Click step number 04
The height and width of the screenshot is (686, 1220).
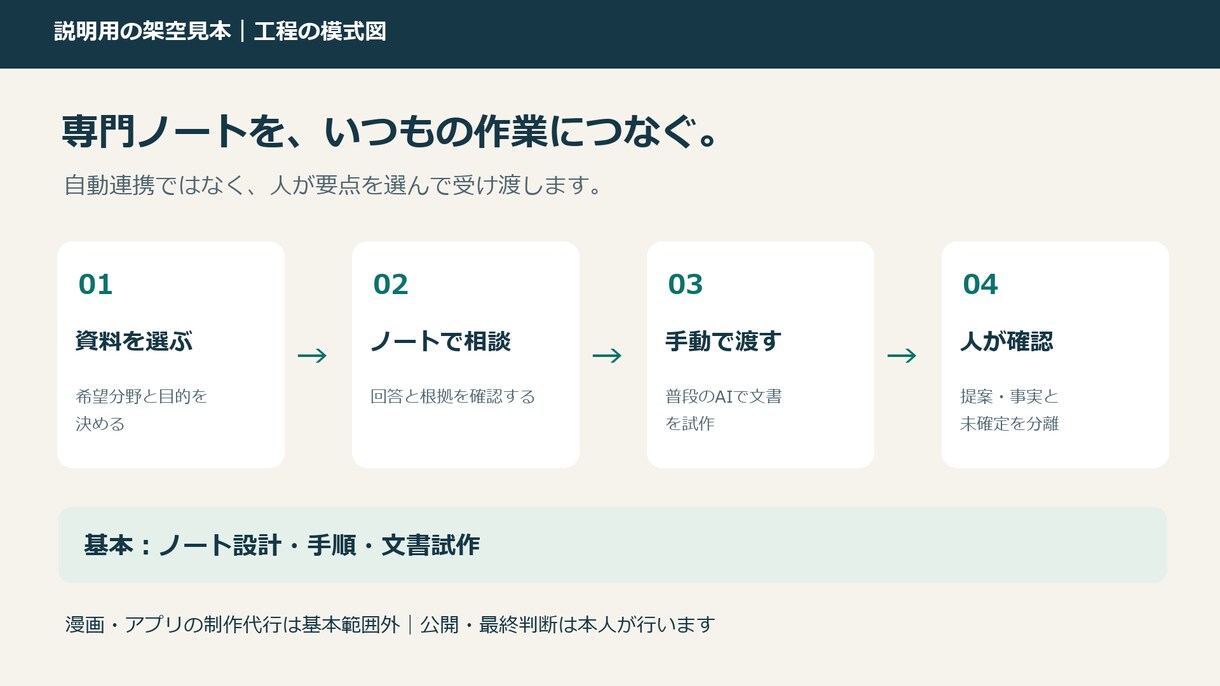click(x=981, y=285)
